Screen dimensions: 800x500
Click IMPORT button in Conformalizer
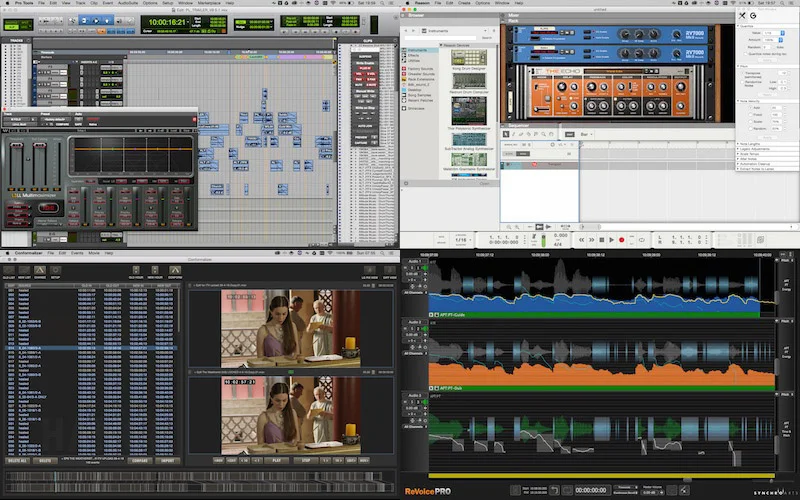pyautogui.click(x=167, y=461)
